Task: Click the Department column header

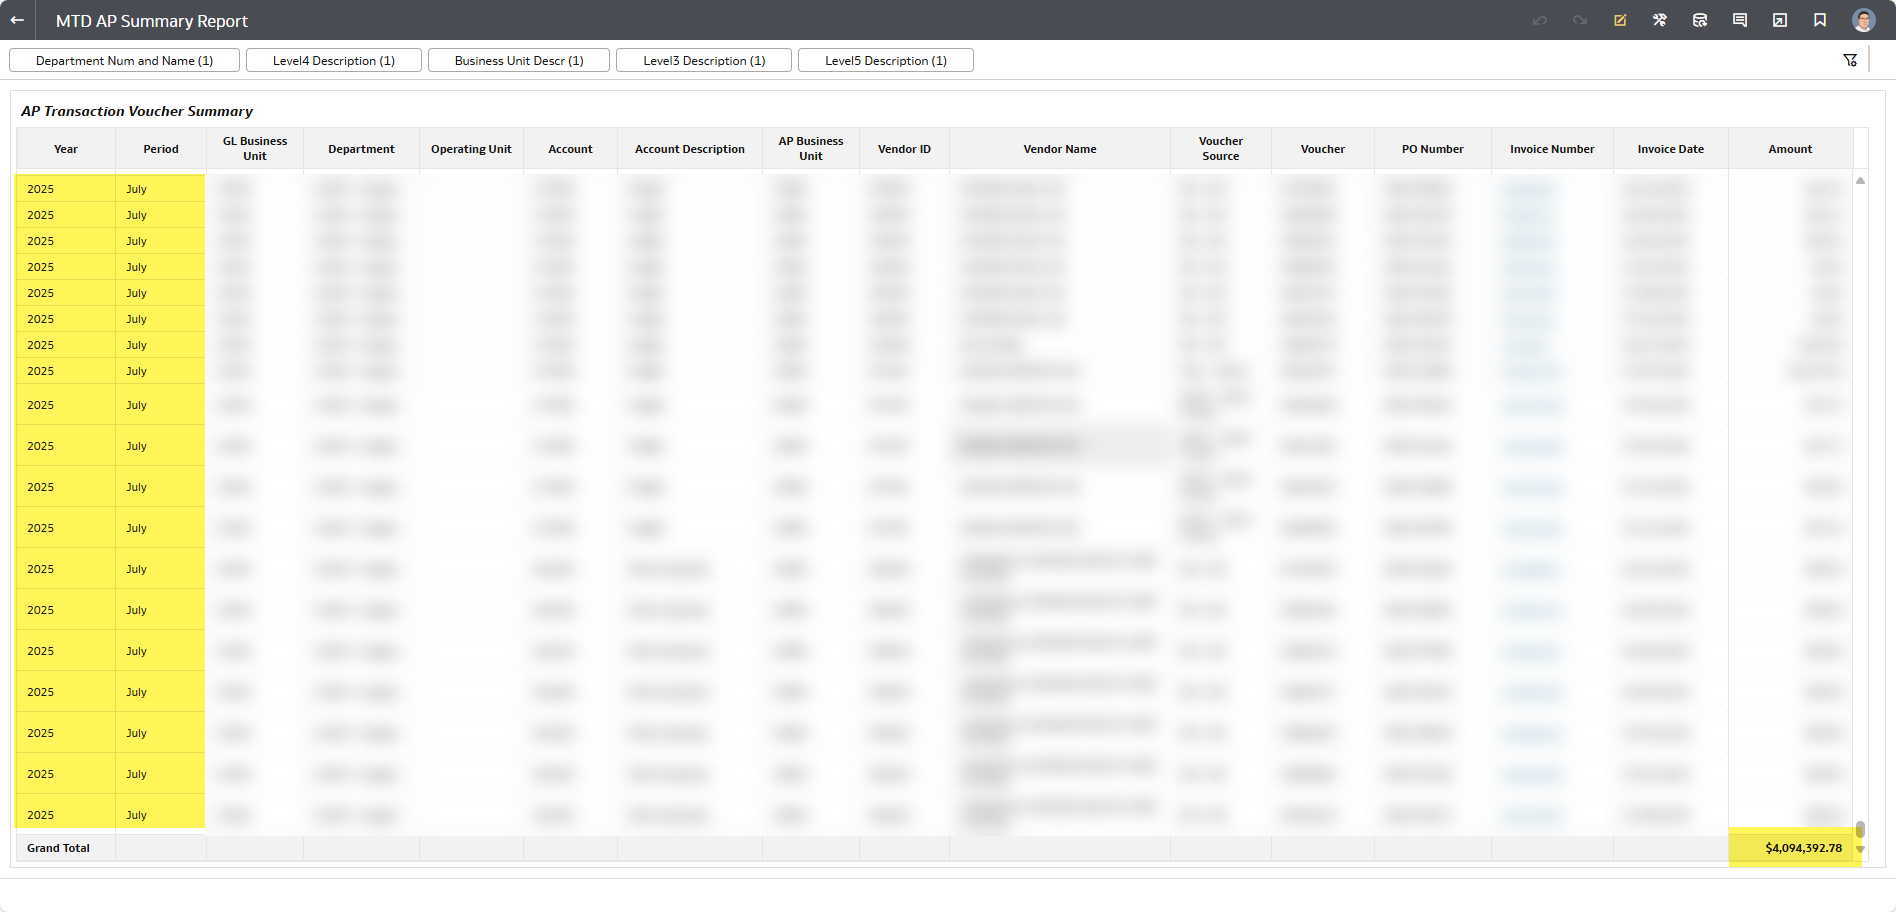Action: pyautogui.click(x=361, y=149)
